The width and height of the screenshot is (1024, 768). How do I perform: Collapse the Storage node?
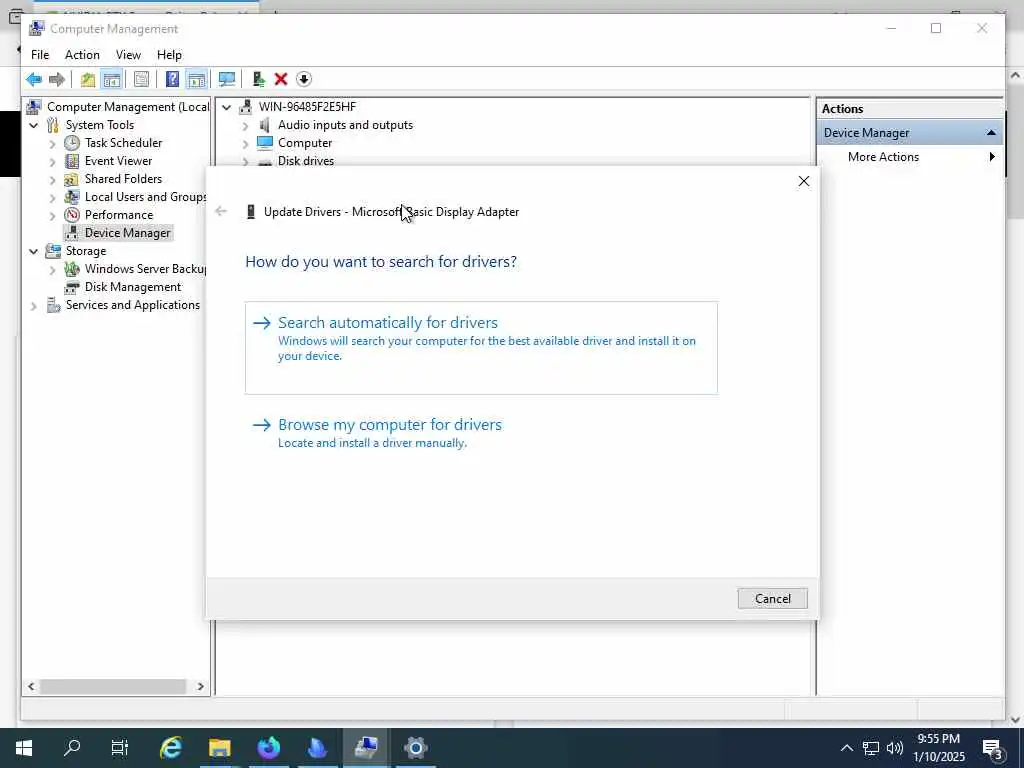[x=33, y=251]
